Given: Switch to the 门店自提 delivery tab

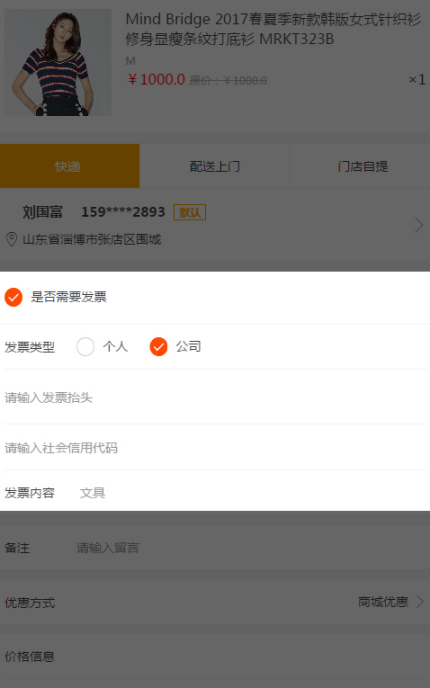Looking at the screenshot, I should click(361, 166).
